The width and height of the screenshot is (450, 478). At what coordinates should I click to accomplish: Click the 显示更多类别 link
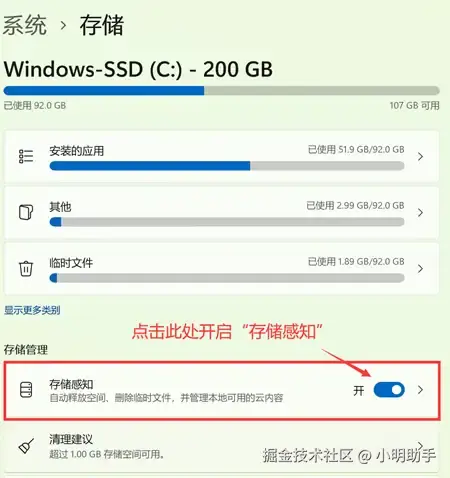(32, 310)
